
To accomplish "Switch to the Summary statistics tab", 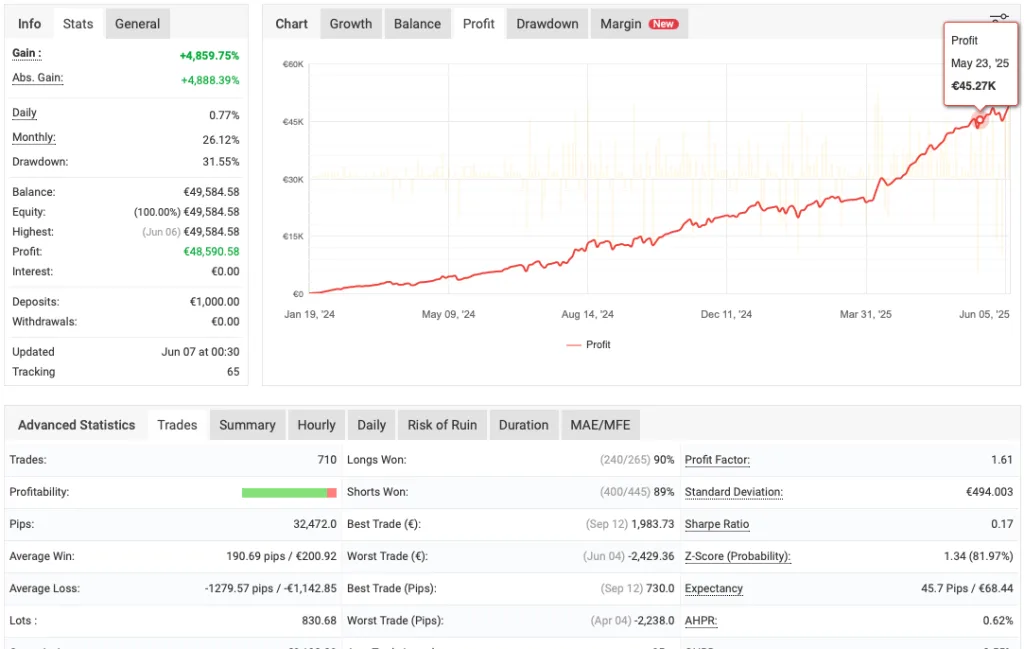I will (x=247, y=424).
